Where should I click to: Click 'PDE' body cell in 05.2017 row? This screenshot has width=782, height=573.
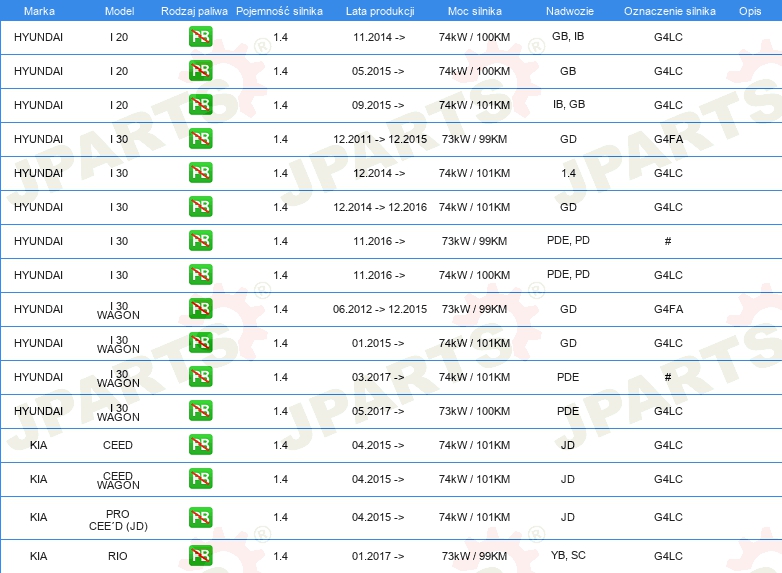pyautogui.click(x=568, y=411)
